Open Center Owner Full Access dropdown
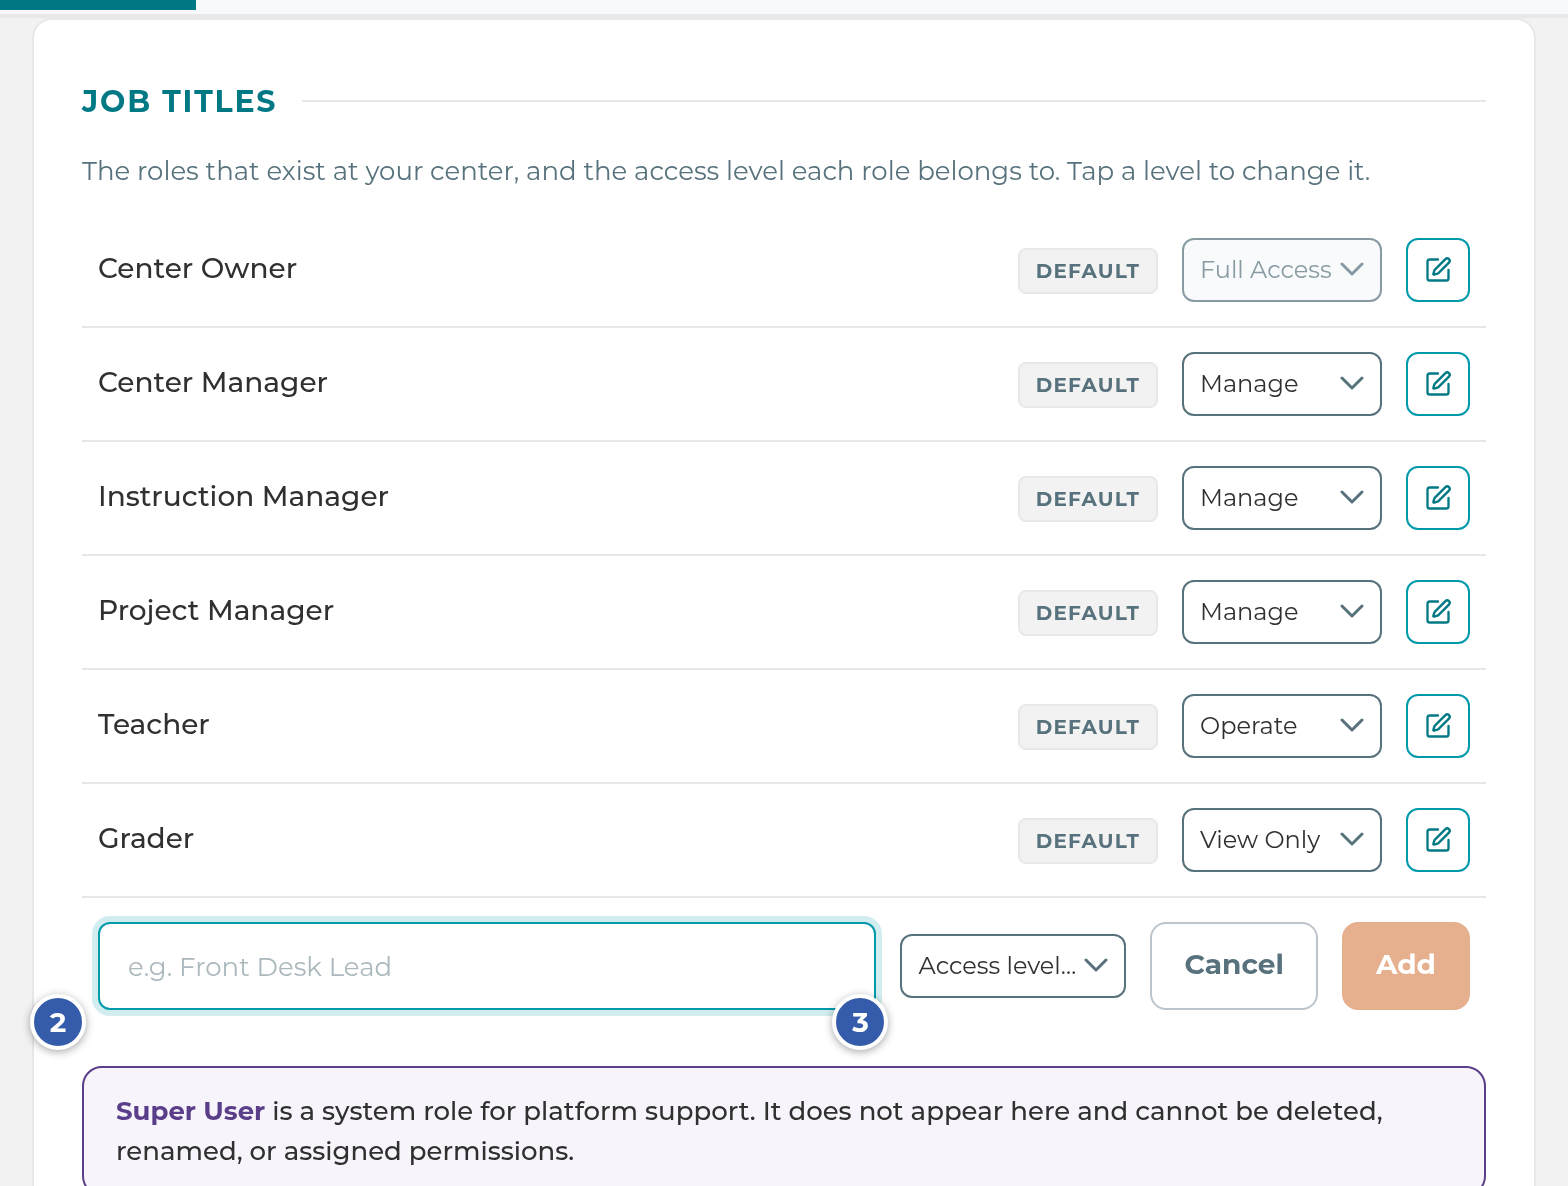Viewport: 1568px width, 1186px height. [x=1281, y=270]
